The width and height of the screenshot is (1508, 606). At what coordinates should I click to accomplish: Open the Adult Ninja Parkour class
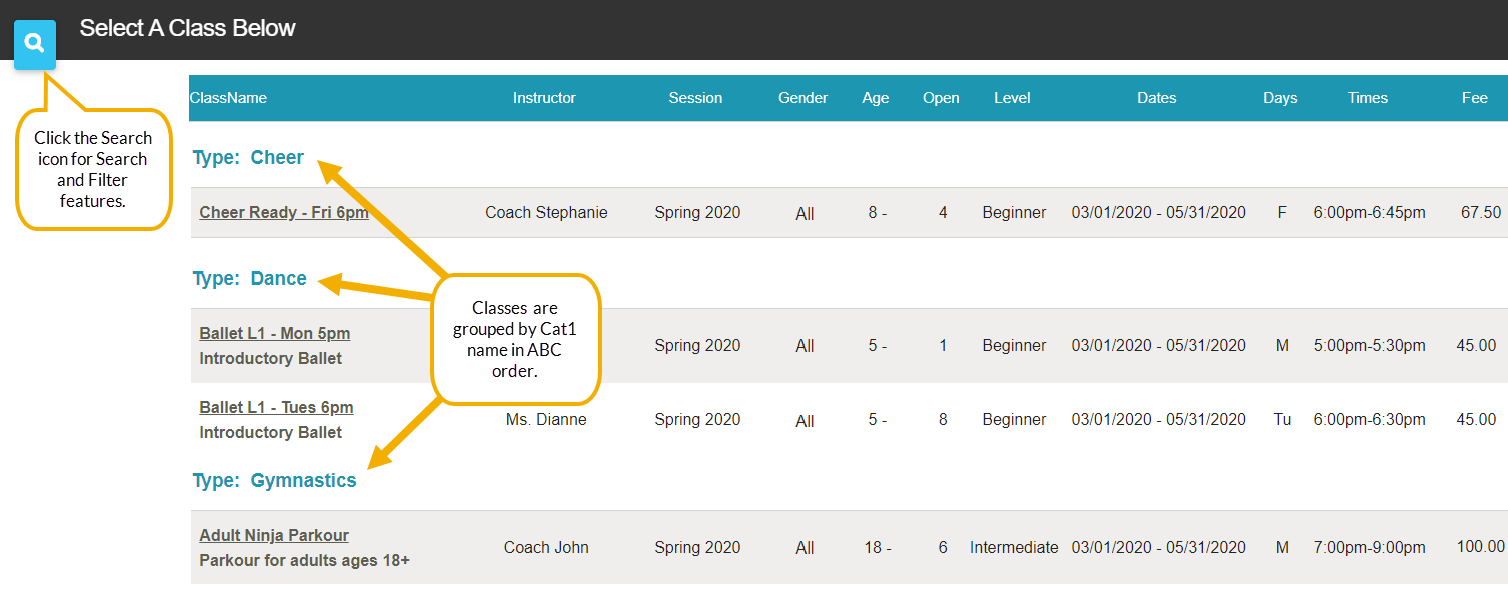[274, 535]
